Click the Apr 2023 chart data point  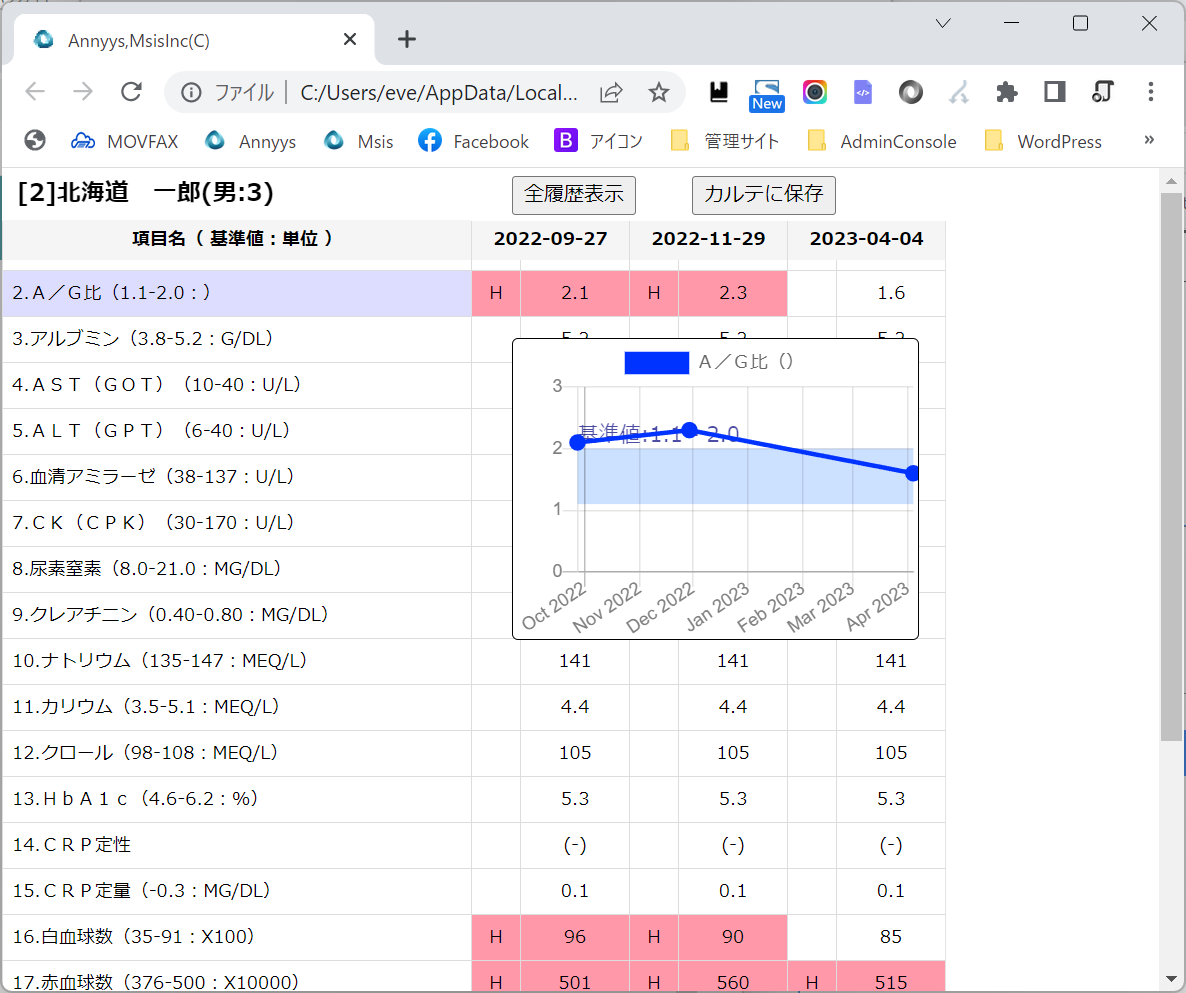click(x=913, y=473)
